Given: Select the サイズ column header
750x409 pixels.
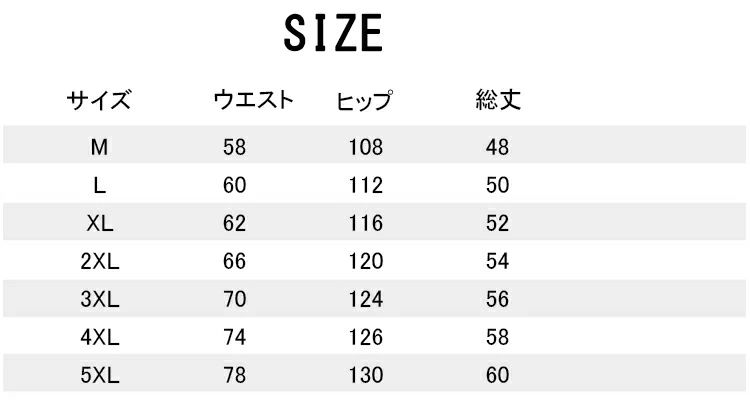Looking at the screenshot, I should (x=99, y=100).
